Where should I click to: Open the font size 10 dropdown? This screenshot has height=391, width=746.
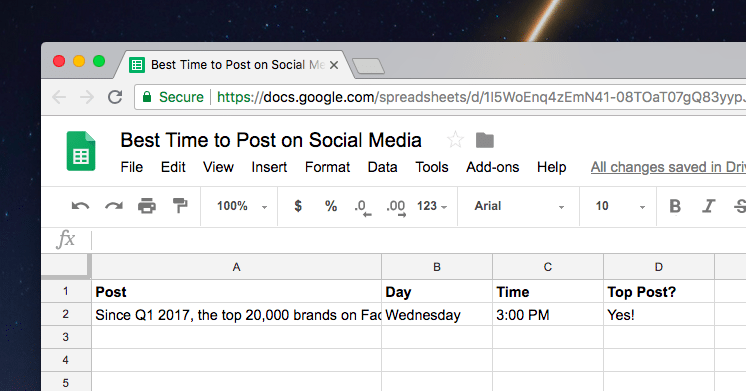(620, 206)
